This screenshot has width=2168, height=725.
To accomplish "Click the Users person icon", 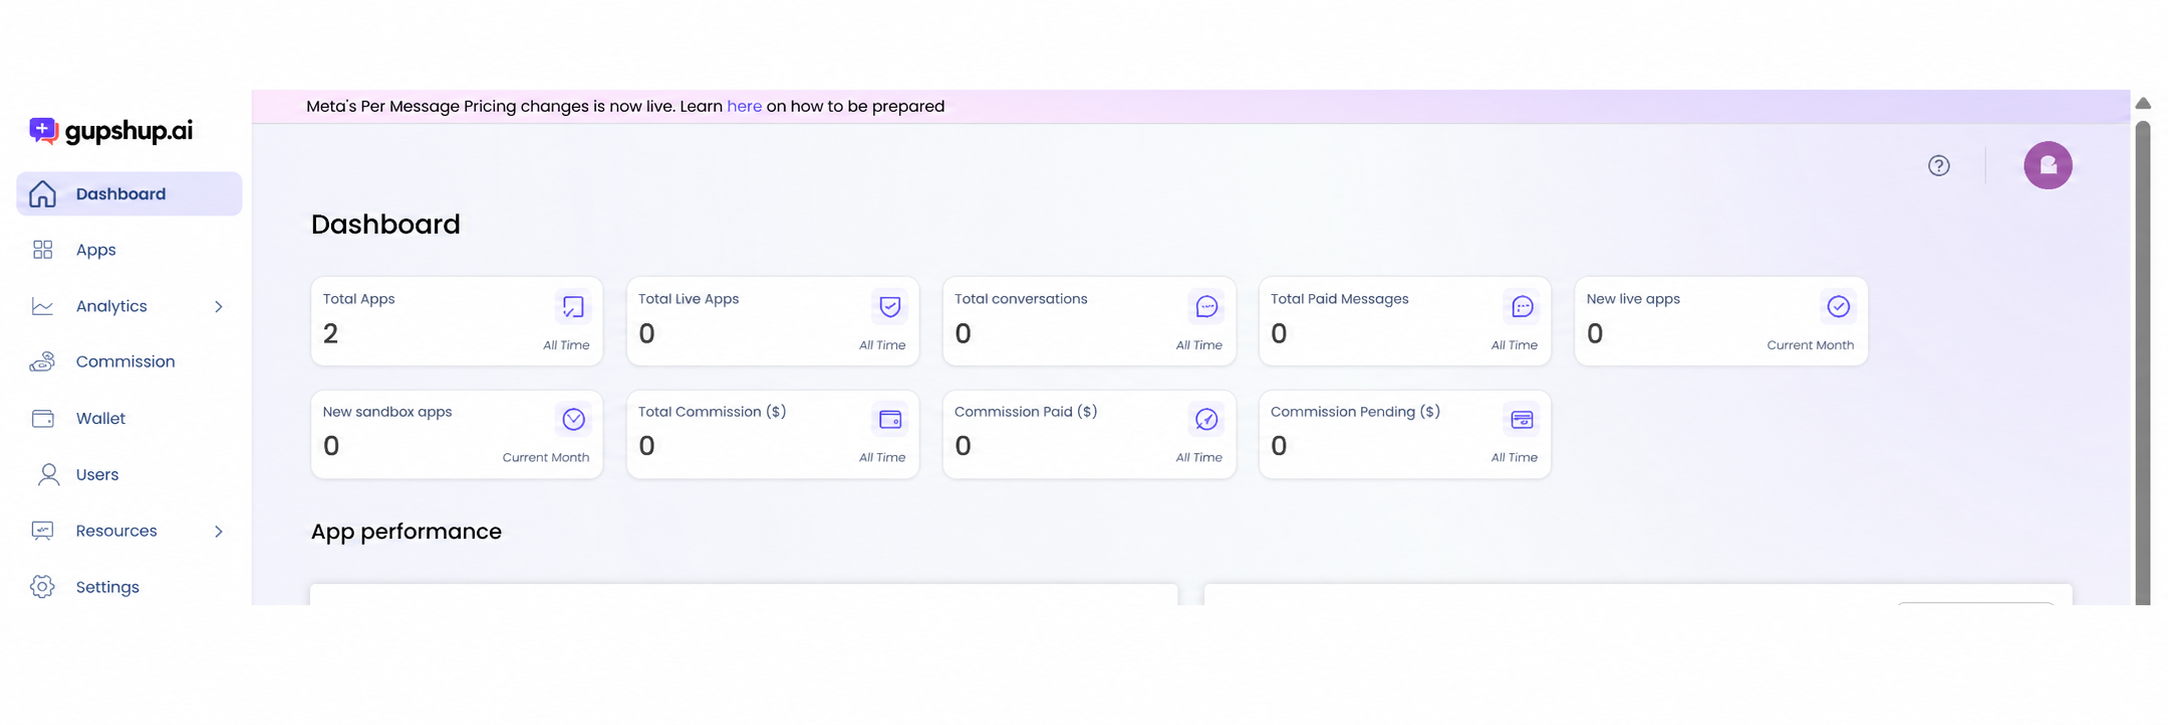I will point(48,474).
